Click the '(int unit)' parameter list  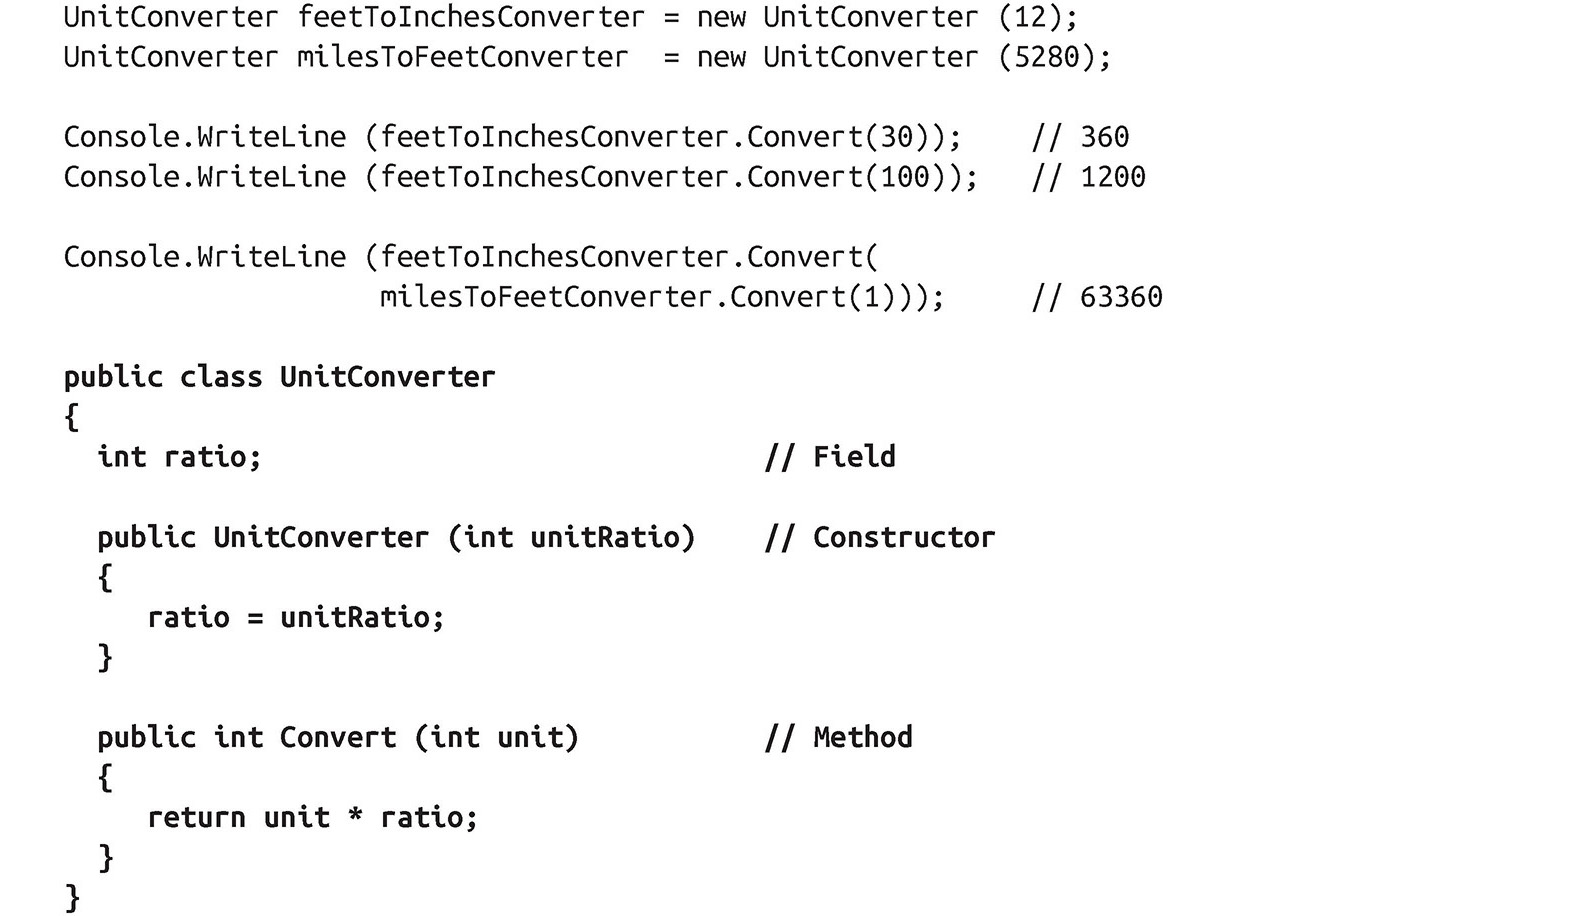tap(497, 737)
